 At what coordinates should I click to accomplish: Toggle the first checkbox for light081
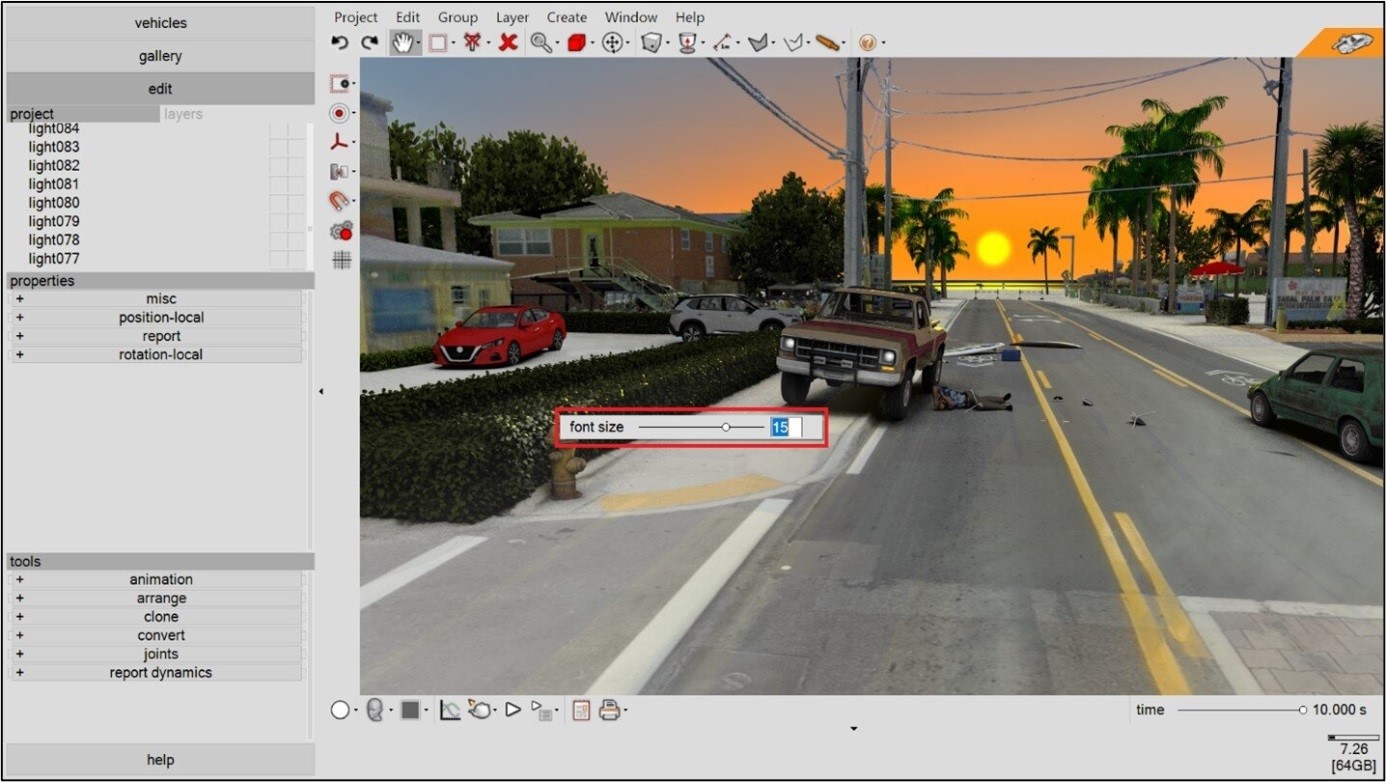coord(278,184)
